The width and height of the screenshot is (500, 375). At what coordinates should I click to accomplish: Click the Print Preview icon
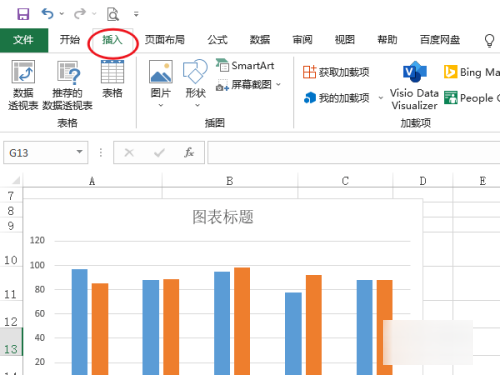113,14
